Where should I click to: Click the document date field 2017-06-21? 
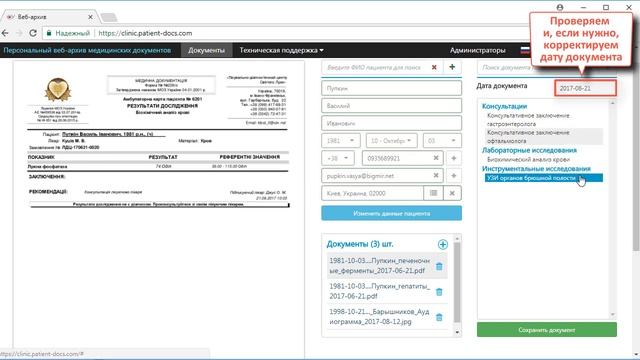coord(585,88)
